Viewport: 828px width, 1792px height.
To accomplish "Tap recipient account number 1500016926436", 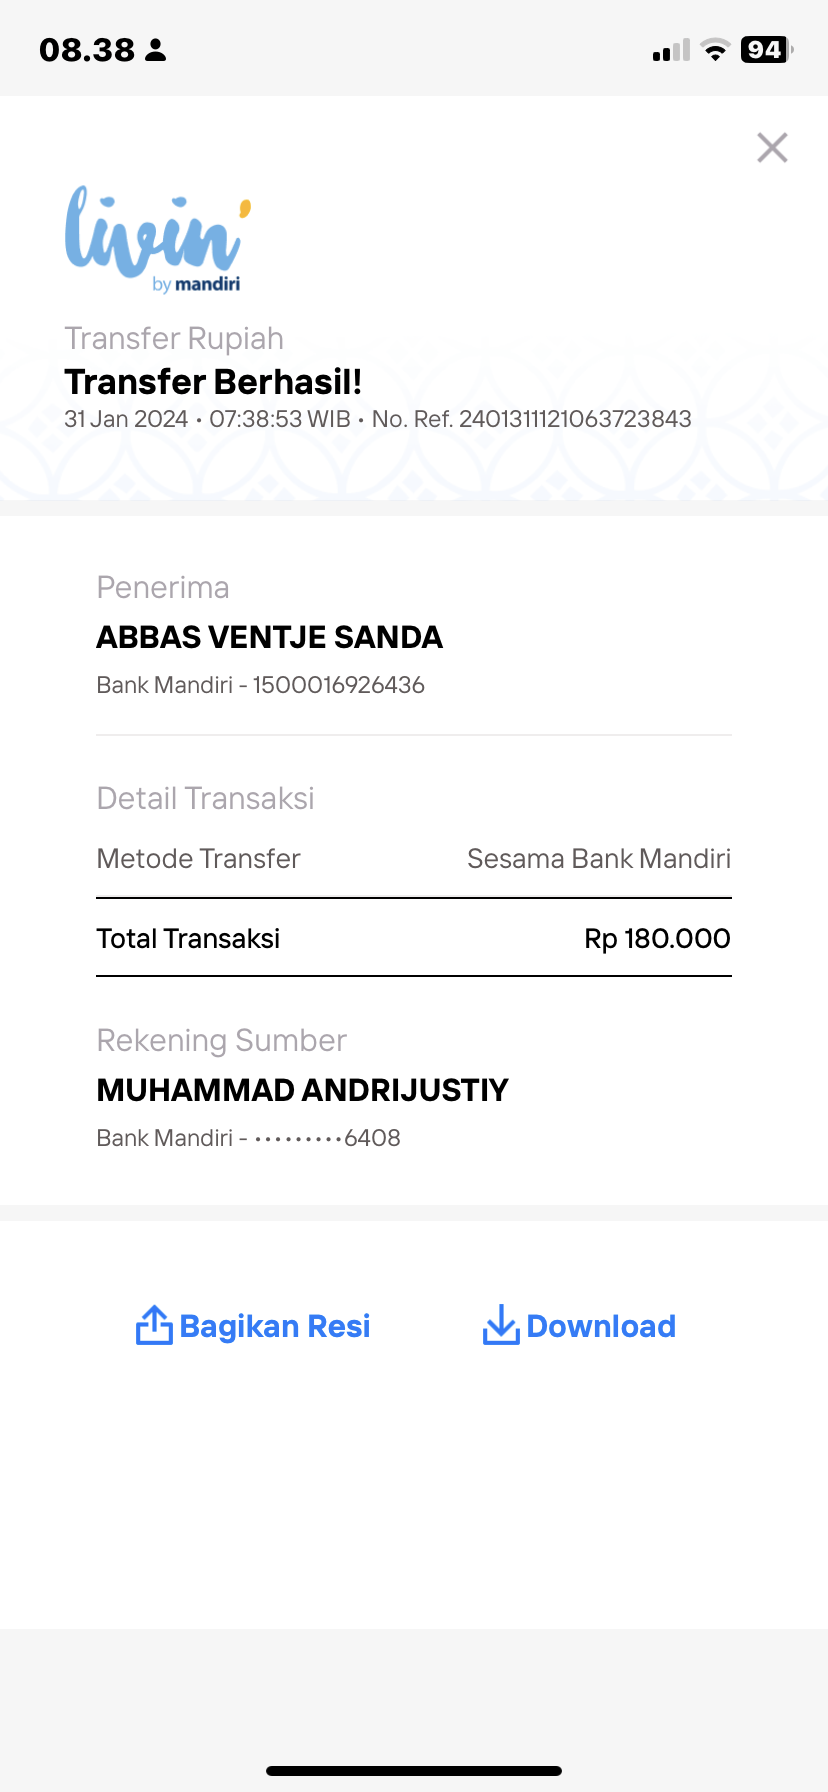I will [339, 685].
